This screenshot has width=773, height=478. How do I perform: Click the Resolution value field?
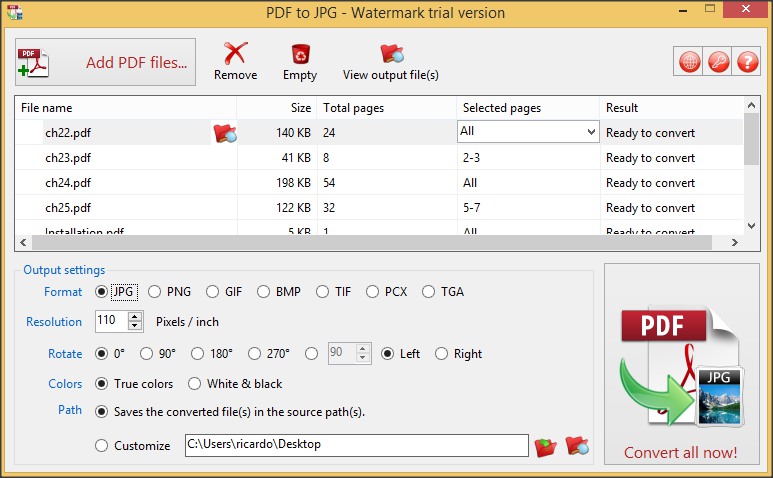(x=111, y=321)
